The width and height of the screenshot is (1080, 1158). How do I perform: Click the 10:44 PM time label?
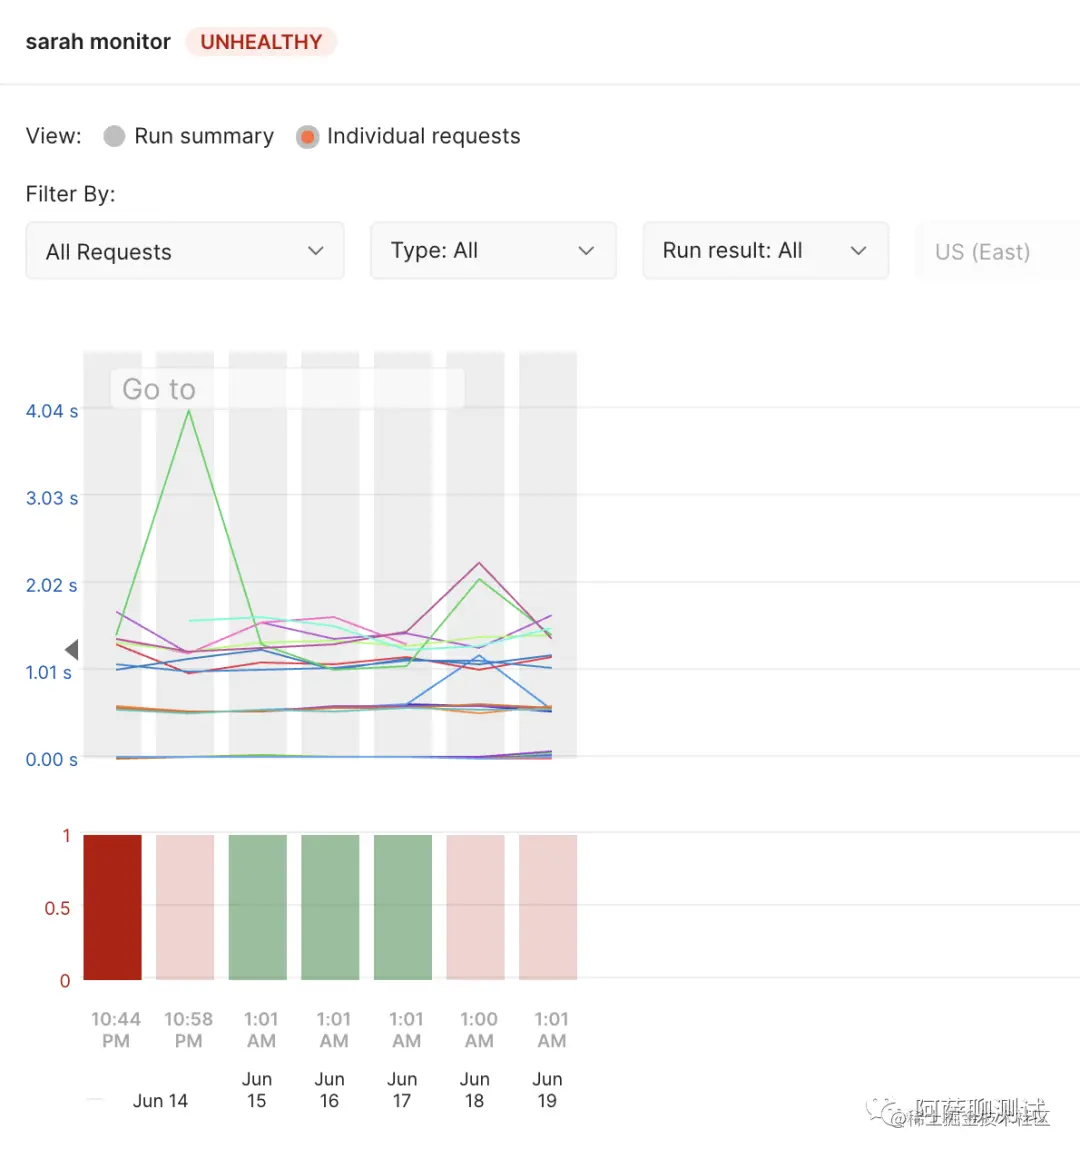coord(116,1030)
